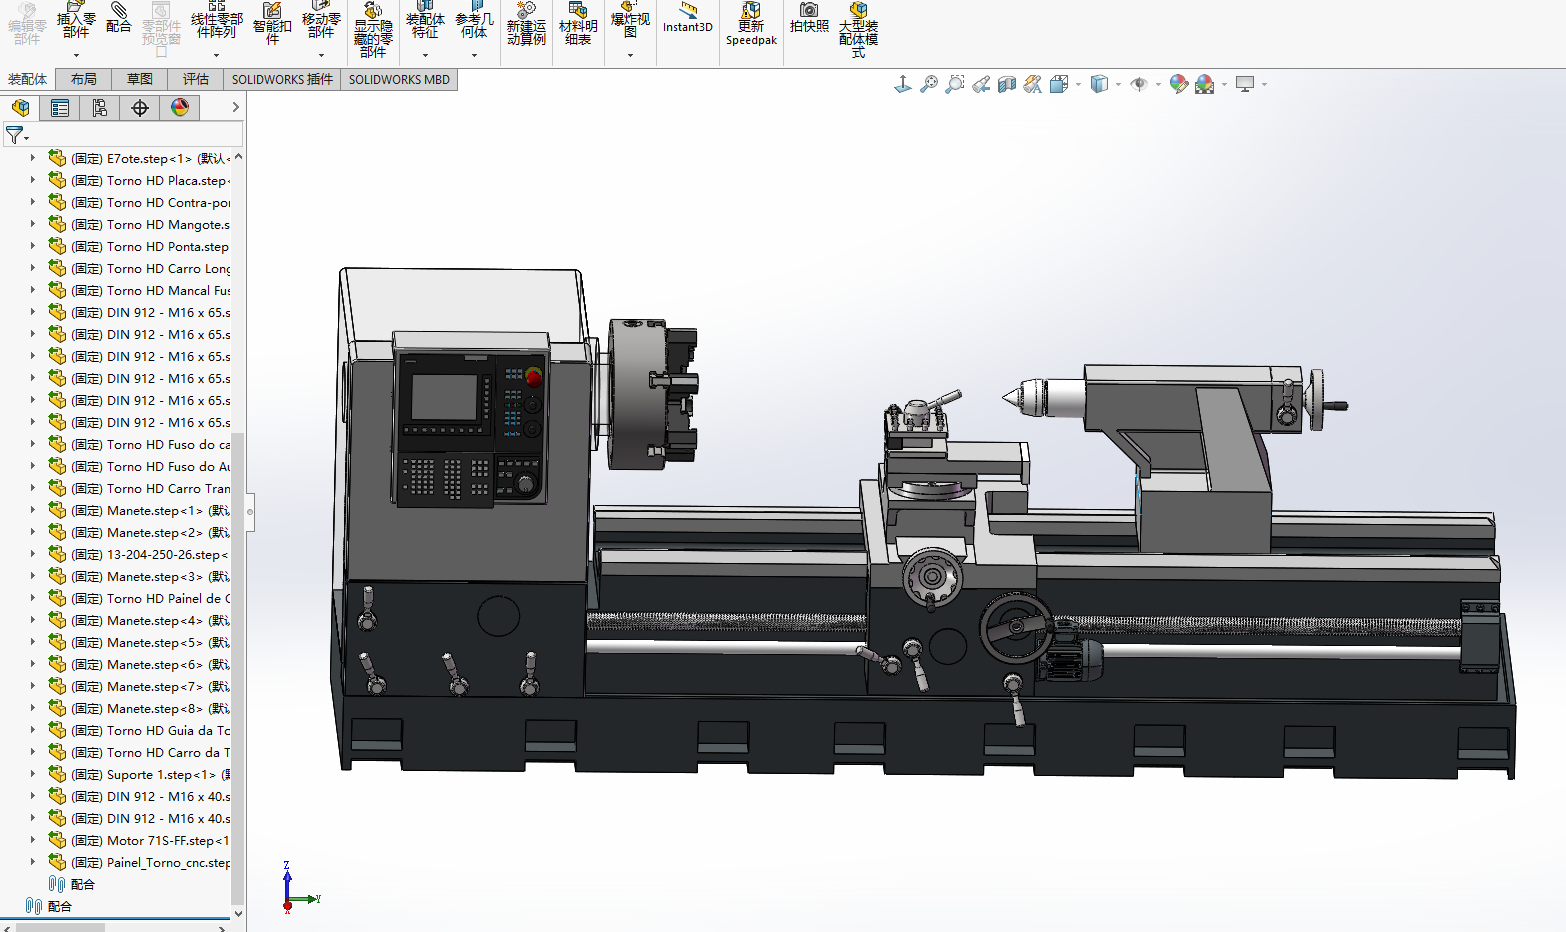Select Torno HD Guia da To component
This screenshot has height=932, width=1566.
(x=140, y=730)
